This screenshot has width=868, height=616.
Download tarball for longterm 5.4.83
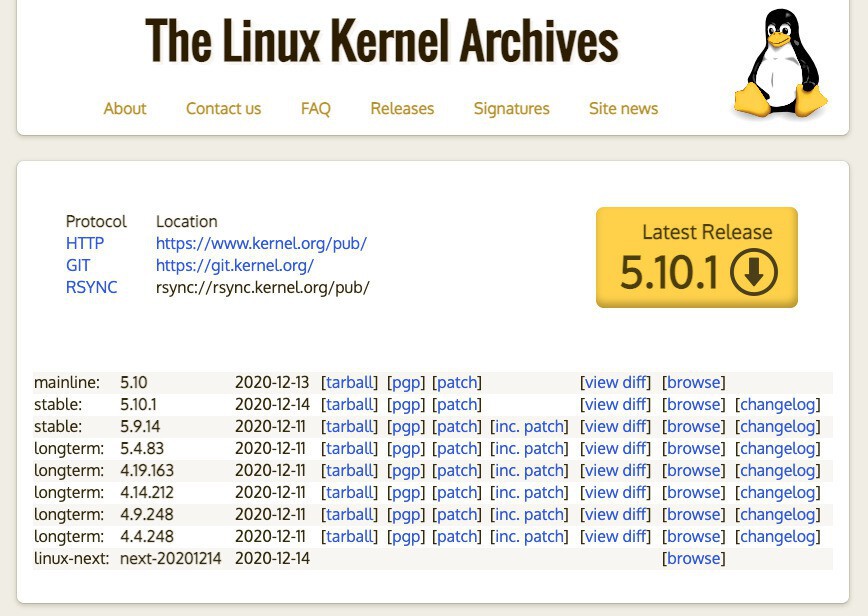[349, 449]
